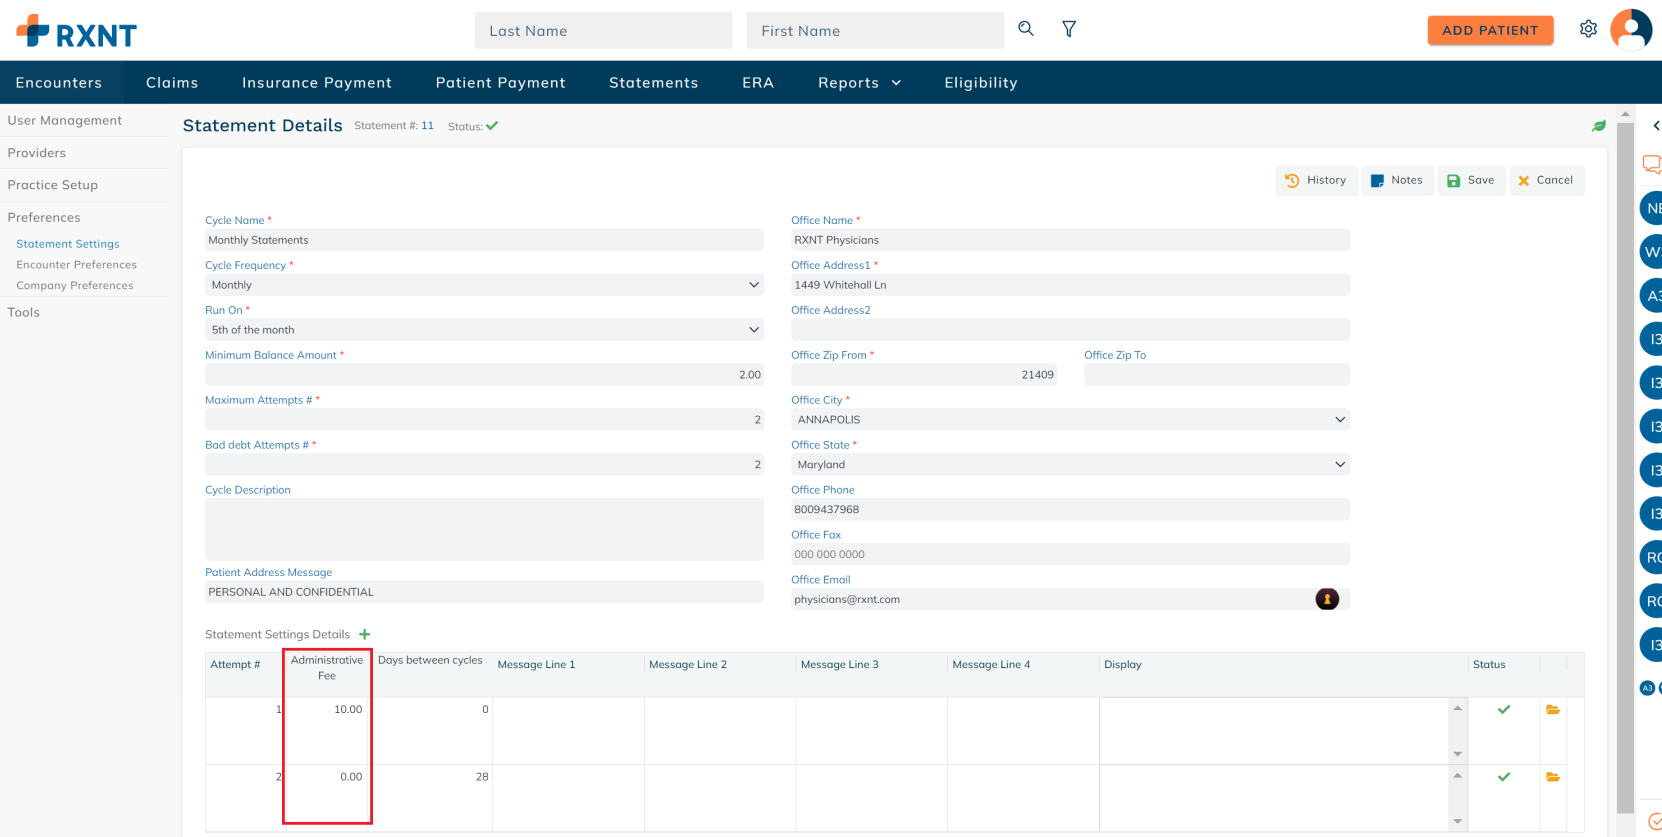Add new statement settings detail row

(365, 634)
